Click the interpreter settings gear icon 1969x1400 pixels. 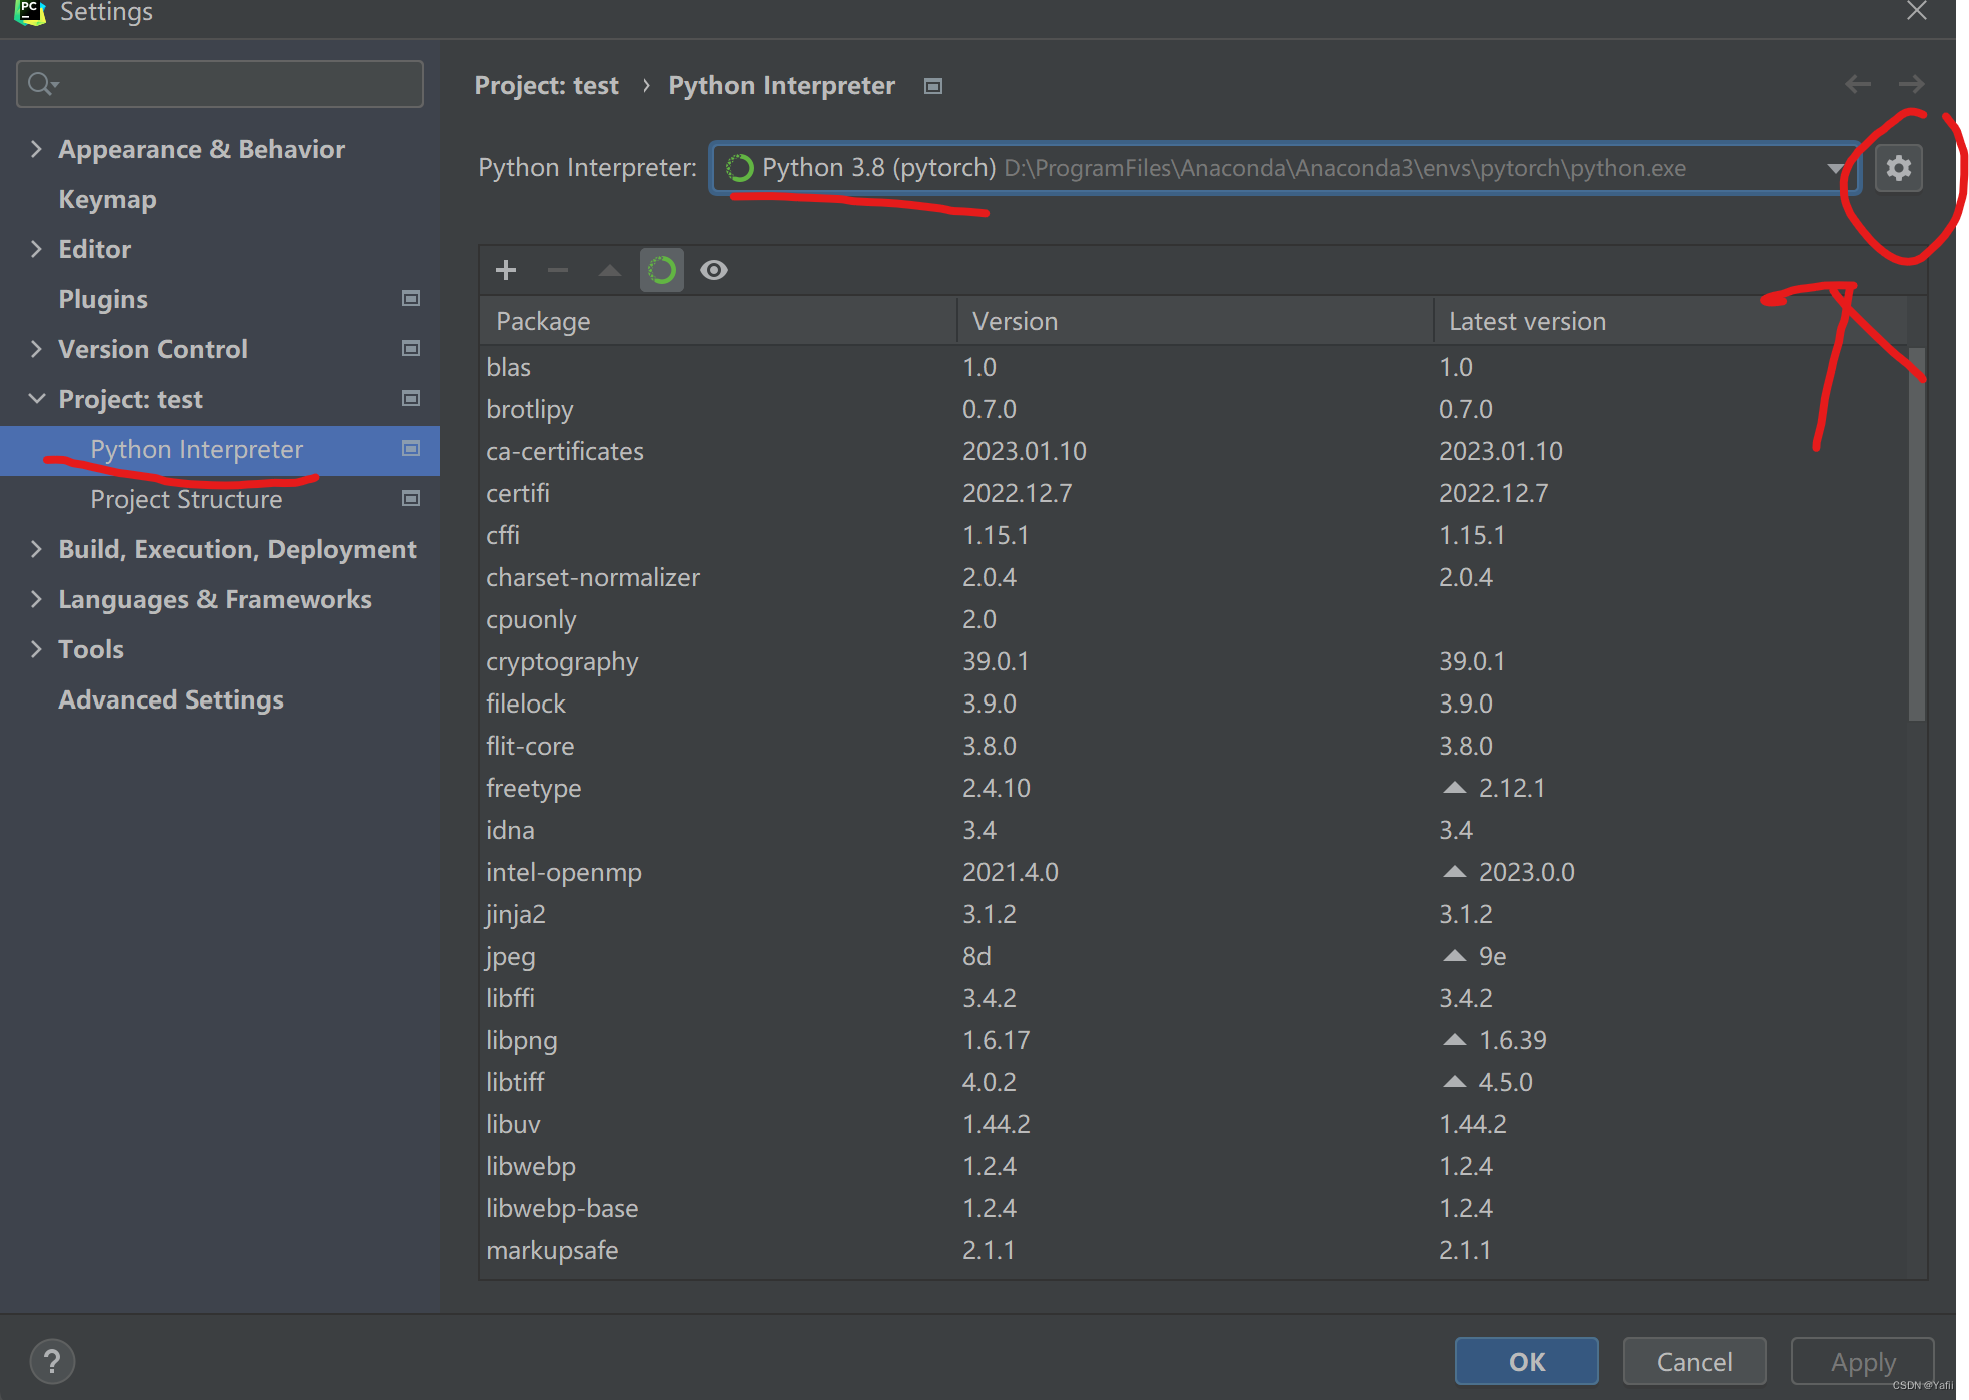[1898, 168]
